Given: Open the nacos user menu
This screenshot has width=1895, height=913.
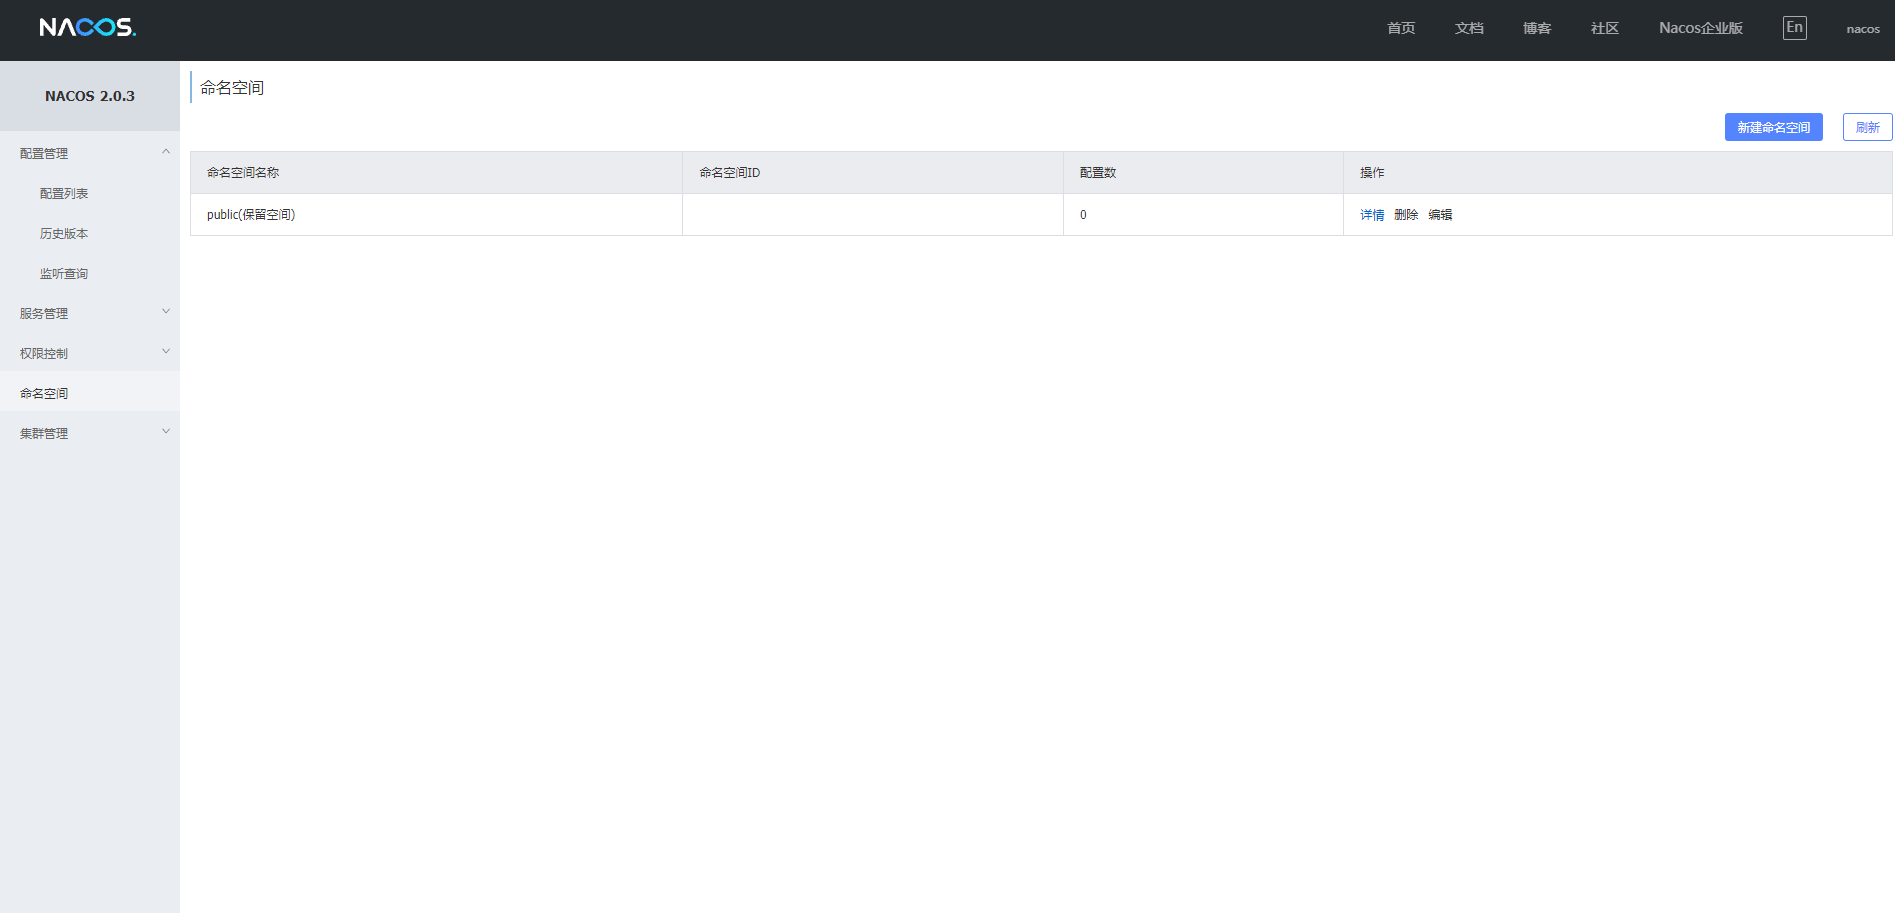Looking at the screenshot, I should point(1863,29).
